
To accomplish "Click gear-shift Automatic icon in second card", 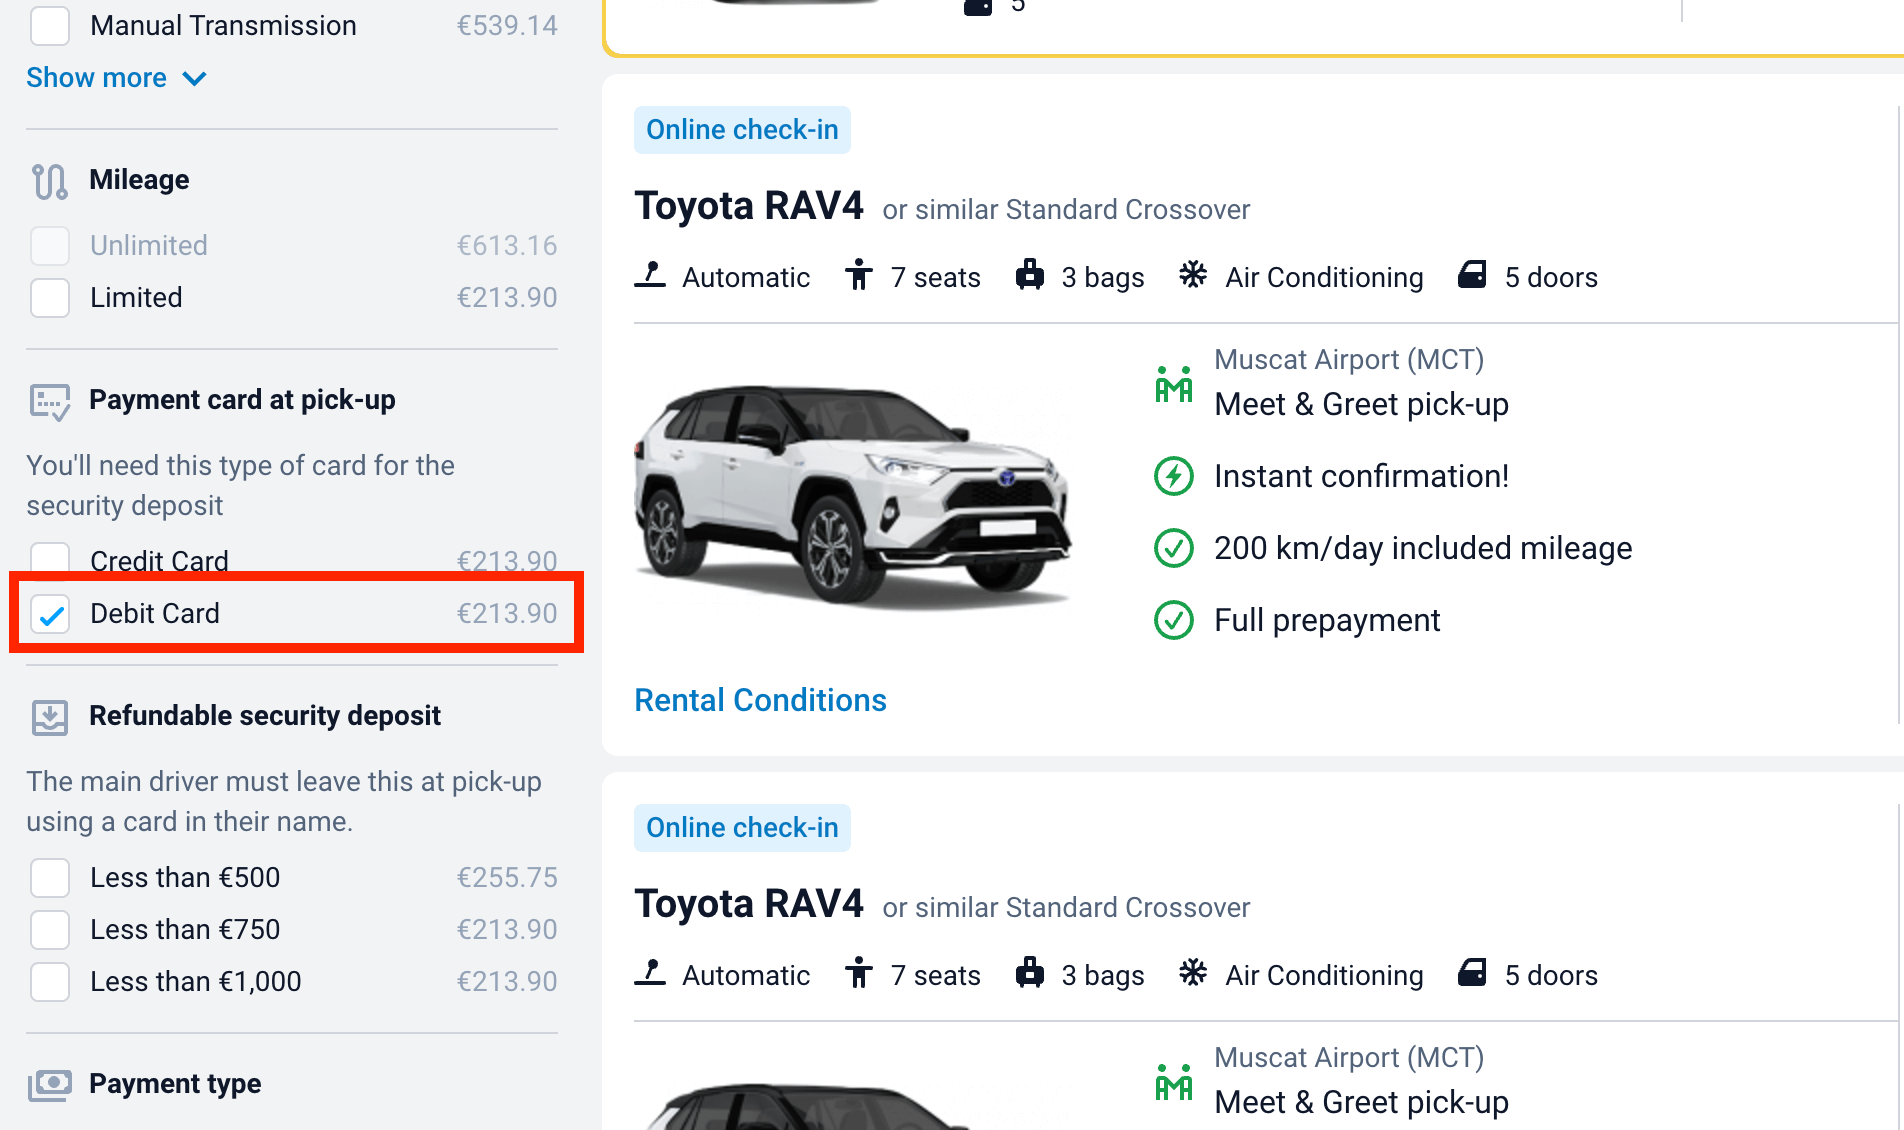I will tap(650, 972).
